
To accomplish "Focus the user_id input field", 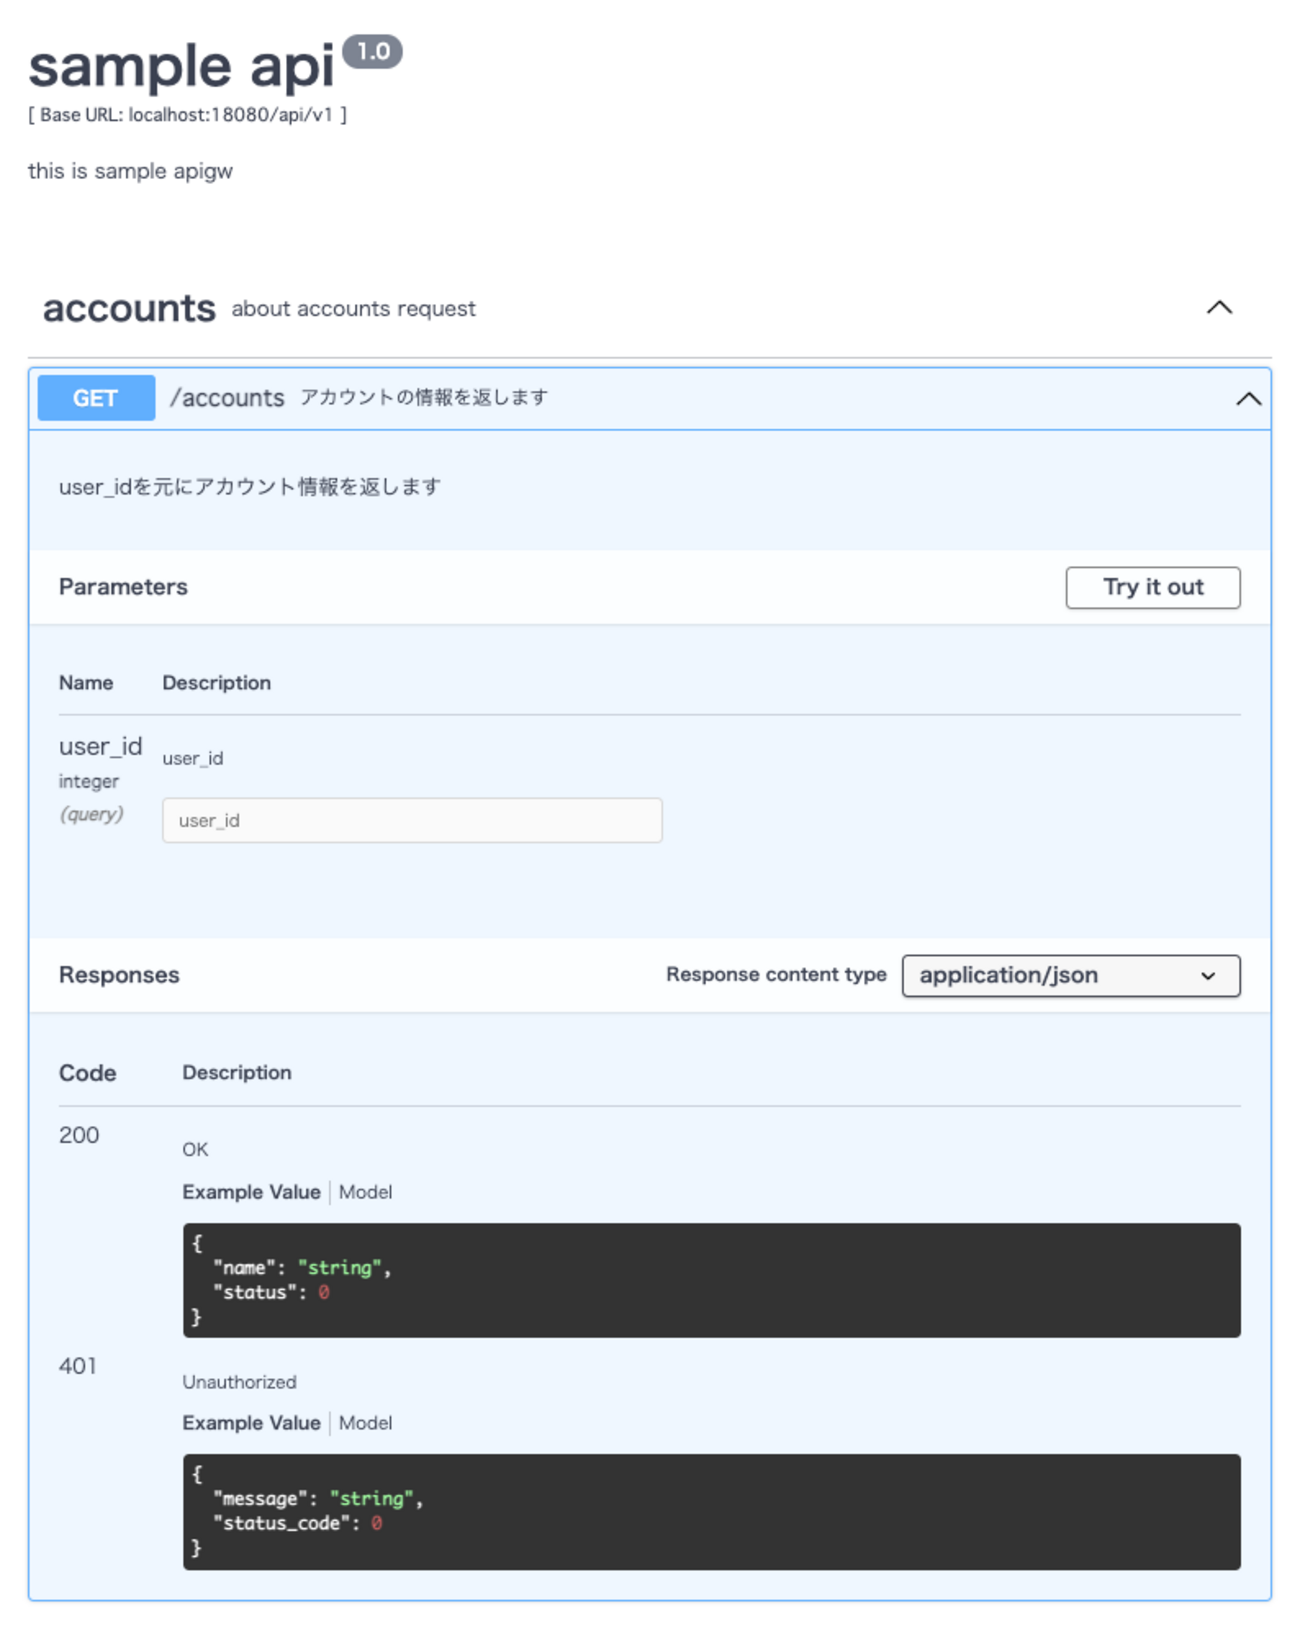I will [x=412, y=820].
